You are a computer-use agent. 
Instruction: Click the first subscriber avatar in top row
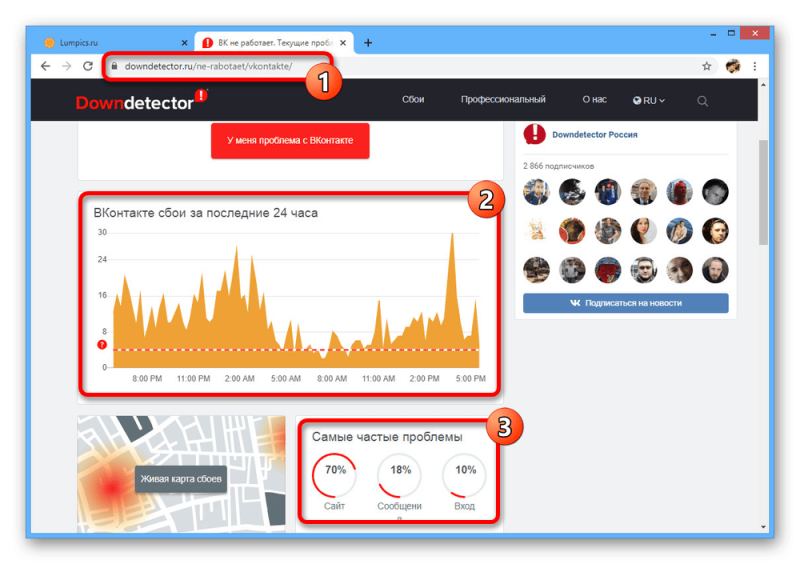pos(536,192)
